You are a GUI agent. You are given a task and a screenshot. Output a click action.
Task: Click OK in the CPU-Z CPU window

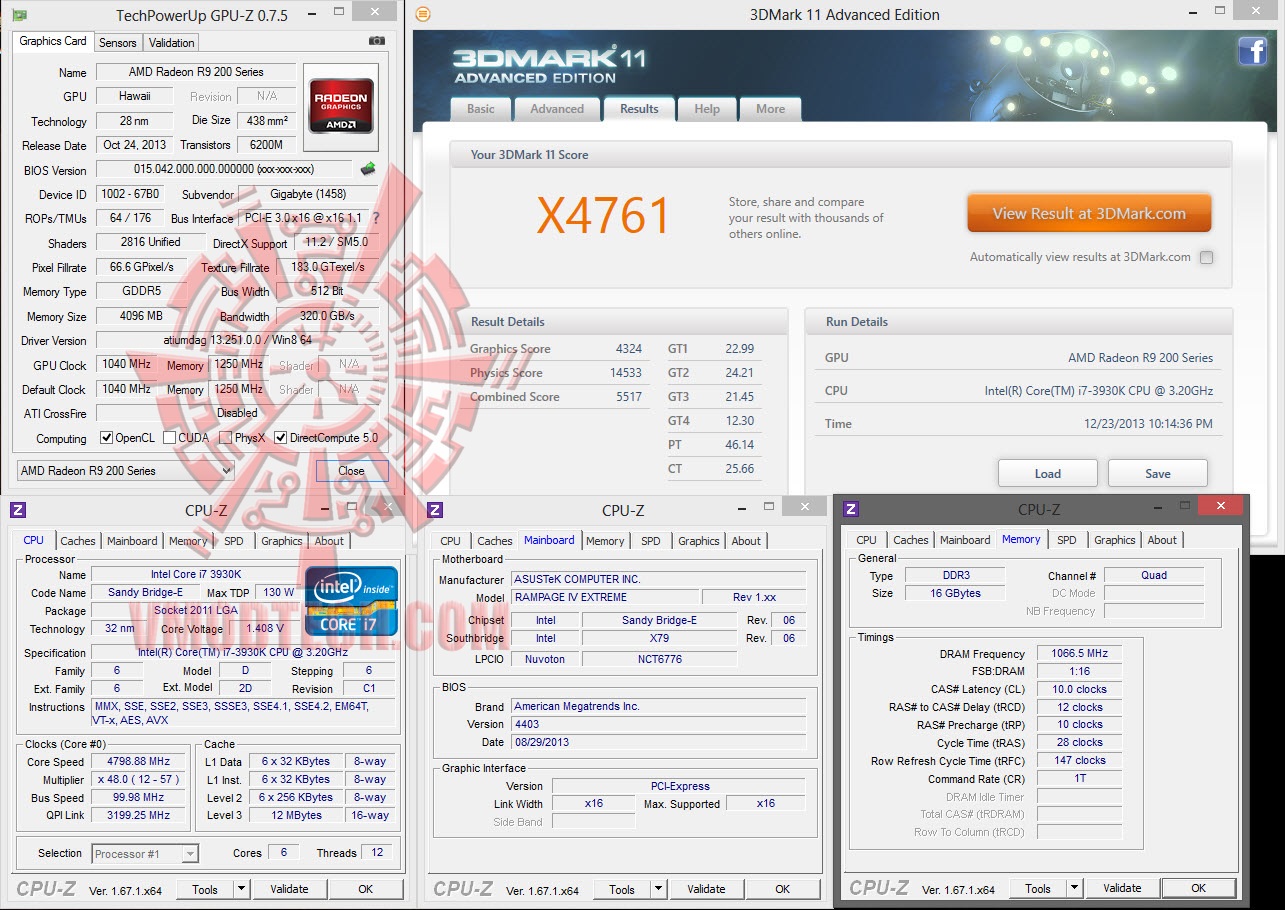pos(366,889)
